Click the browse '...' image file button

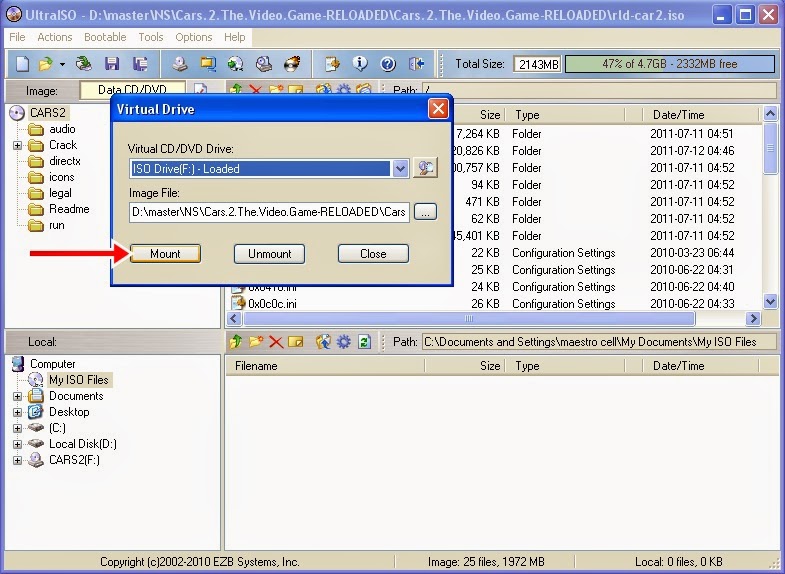tap(425, 212)
